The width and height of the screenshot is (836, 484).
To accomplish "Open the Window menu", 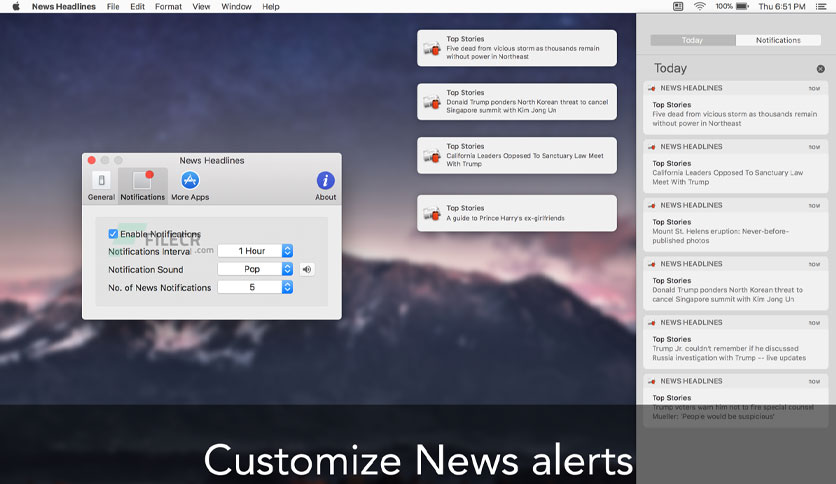I will tap(236, 6).
